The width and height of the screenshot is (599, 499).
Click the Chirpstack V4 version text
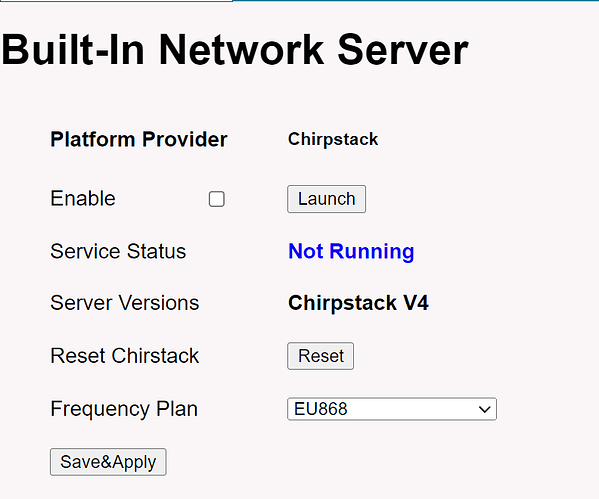point(358,303)
